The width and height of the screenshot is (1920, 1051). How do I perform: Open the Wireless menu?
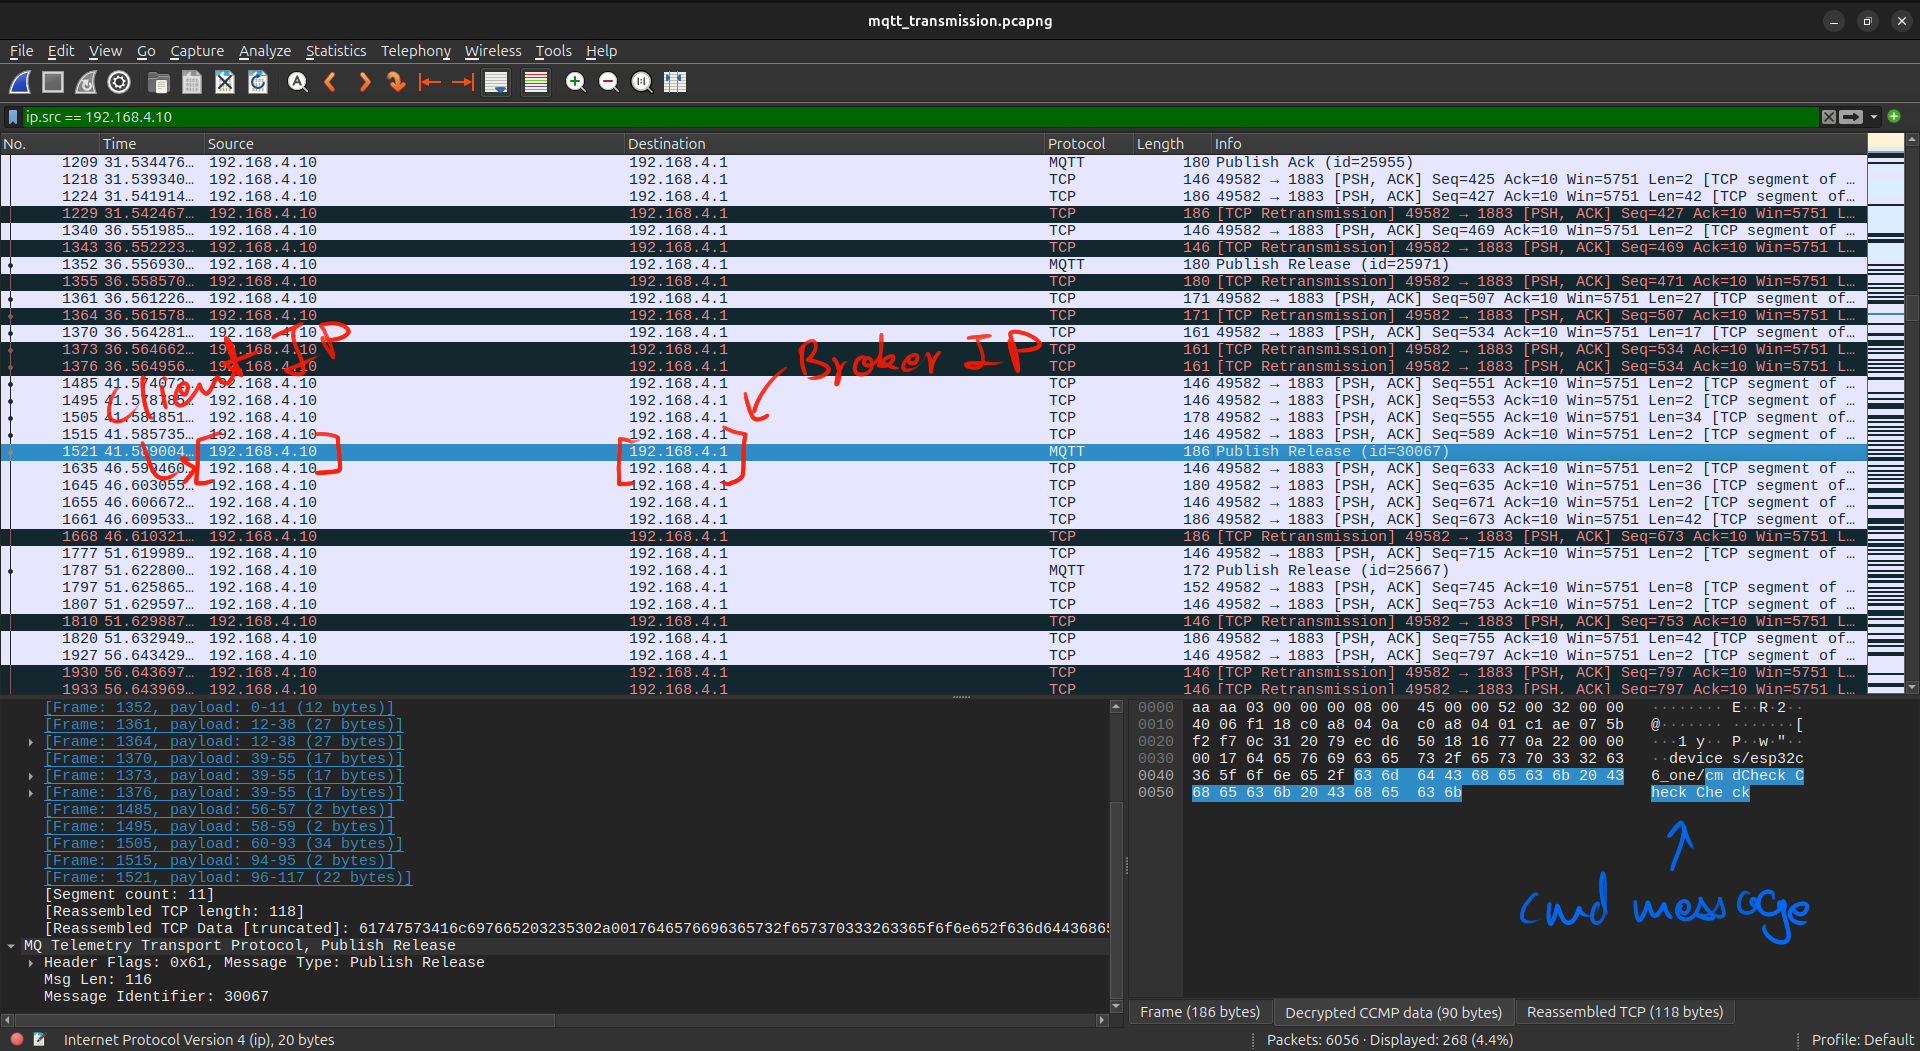pyautogui.click(x=493, y=51)
